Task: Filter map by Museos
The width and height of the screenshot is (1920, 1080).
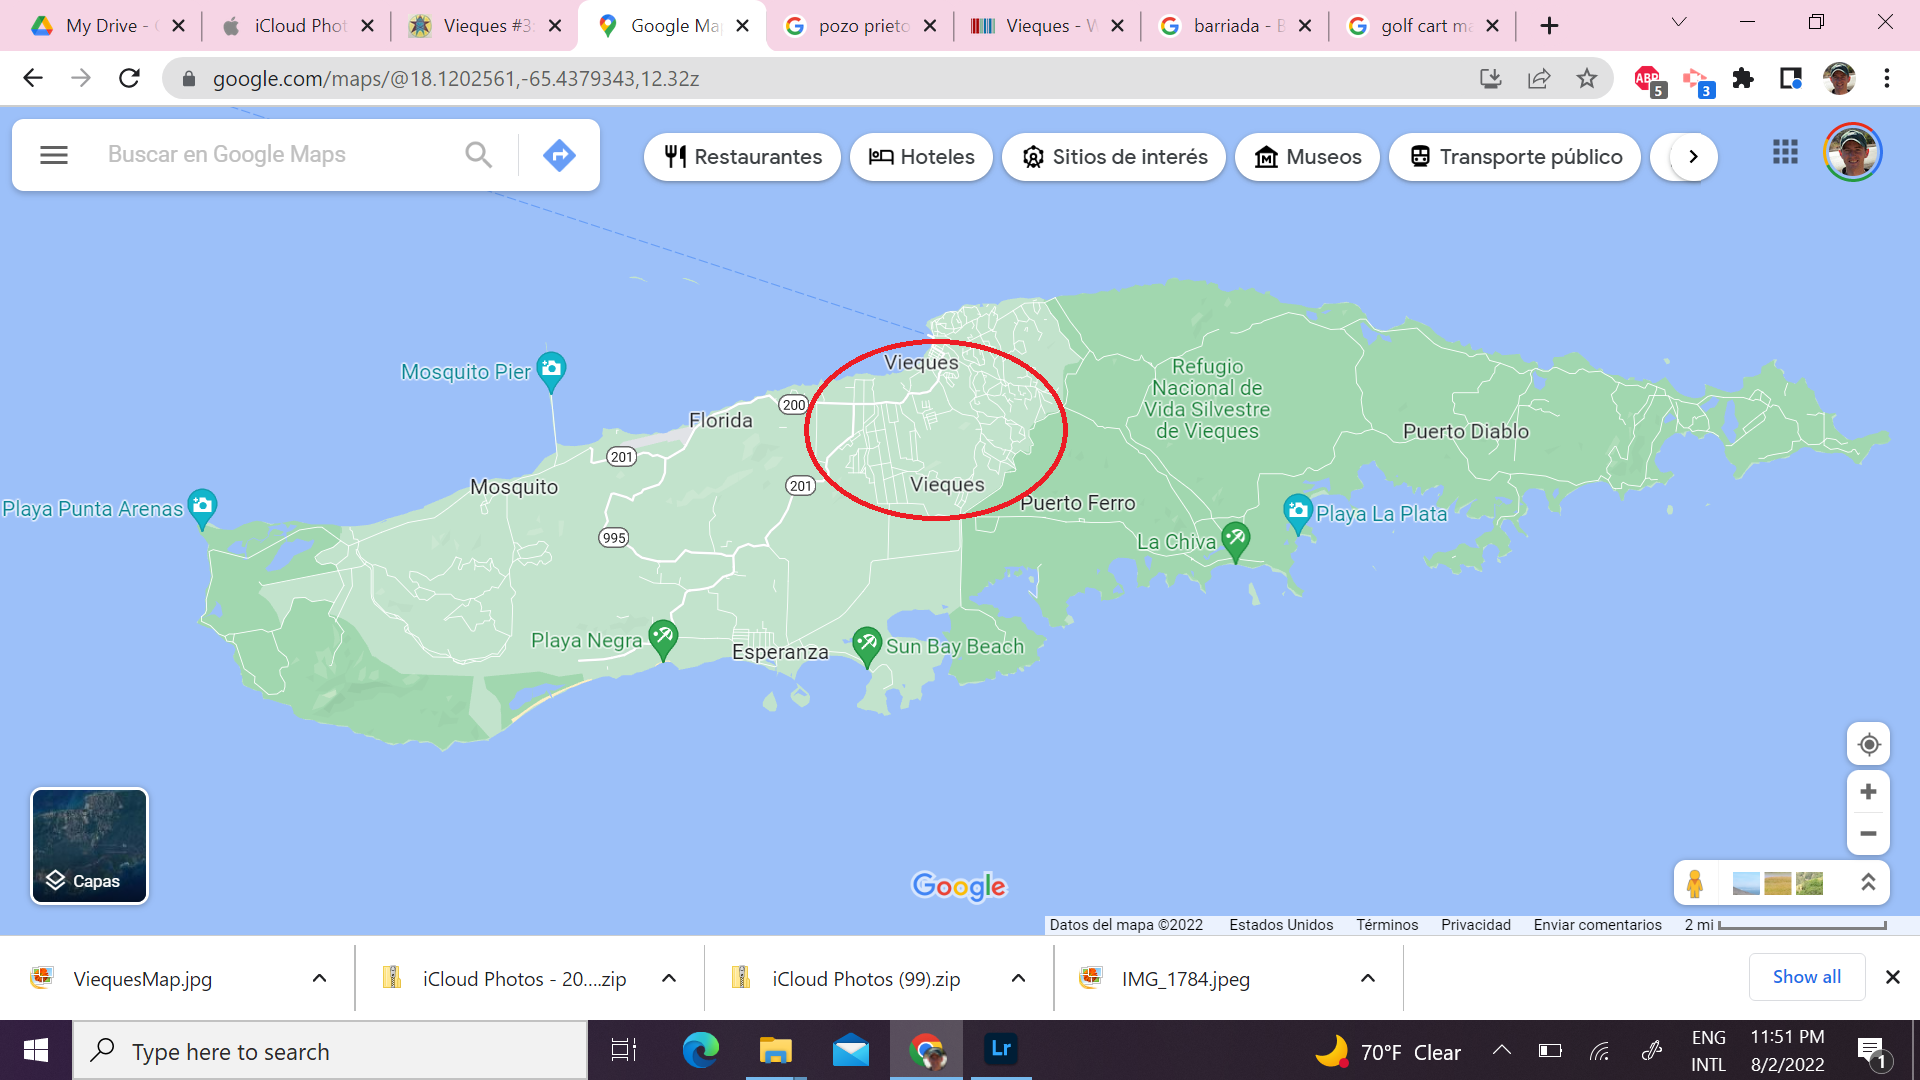Action: click(x=1308, y=157)
